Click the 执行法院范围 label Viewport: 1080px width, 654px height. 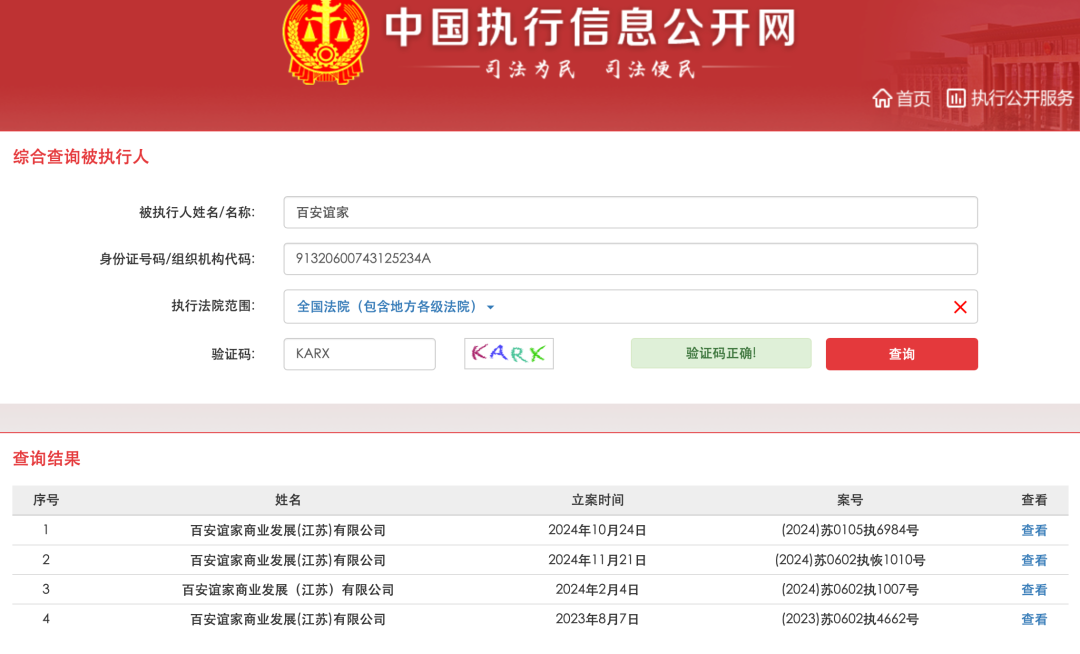[x=213, y=306]
